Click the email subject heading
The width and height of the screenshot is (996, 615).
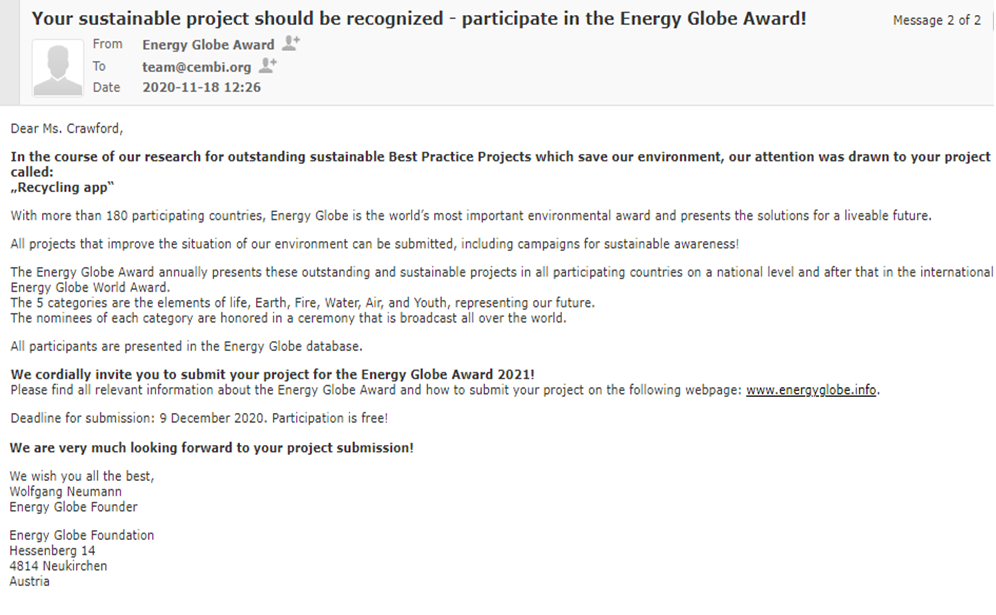(x=419, y=18)
